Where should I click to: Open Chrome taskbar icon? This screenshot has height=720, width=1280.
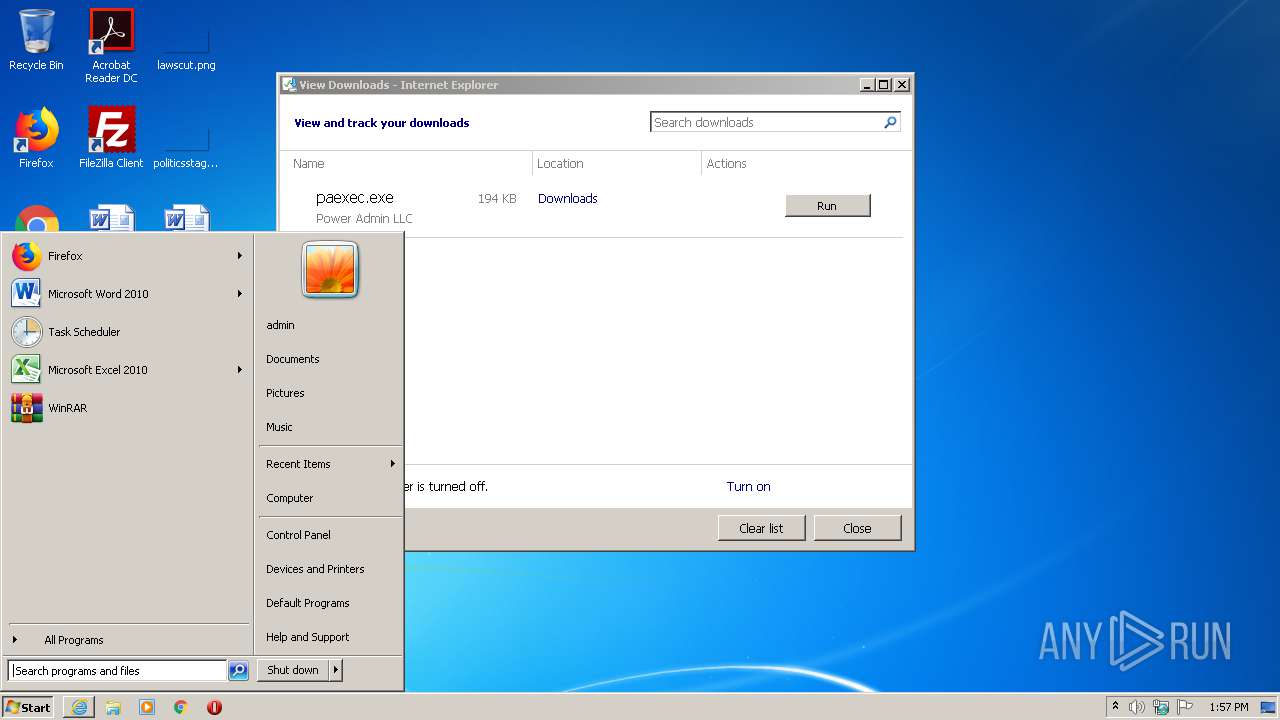point(181,707)
